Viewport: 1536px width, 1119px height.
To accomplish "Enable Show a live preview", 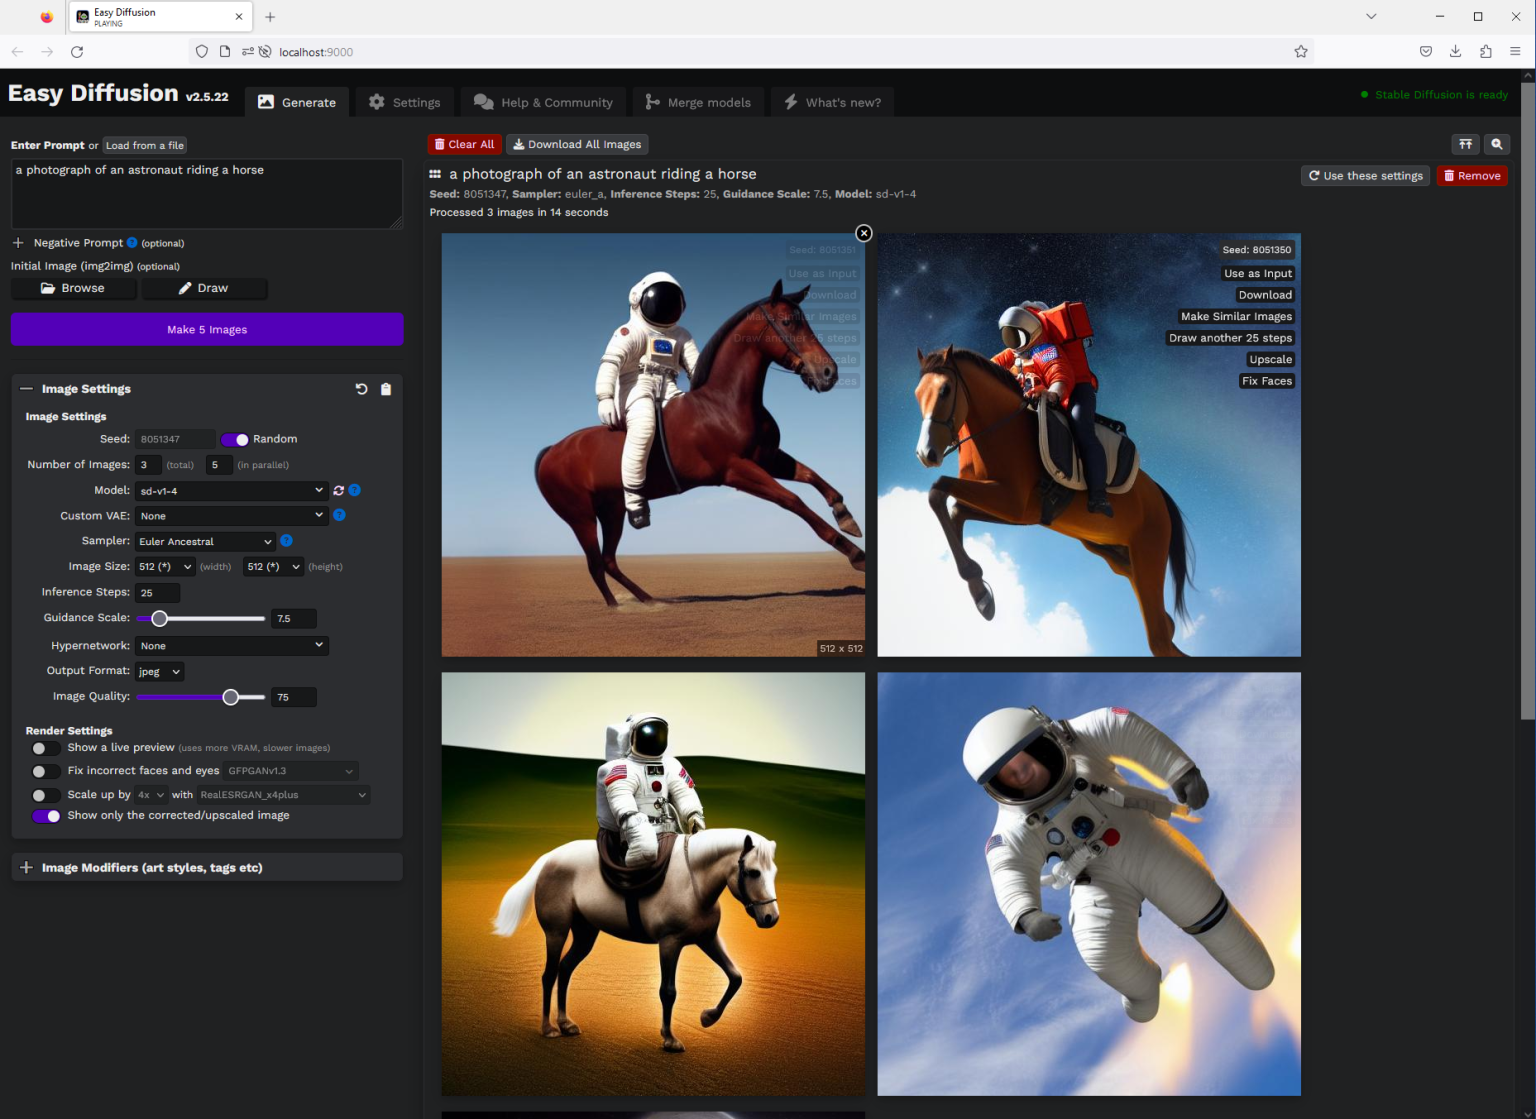I will tap(45, 748).
